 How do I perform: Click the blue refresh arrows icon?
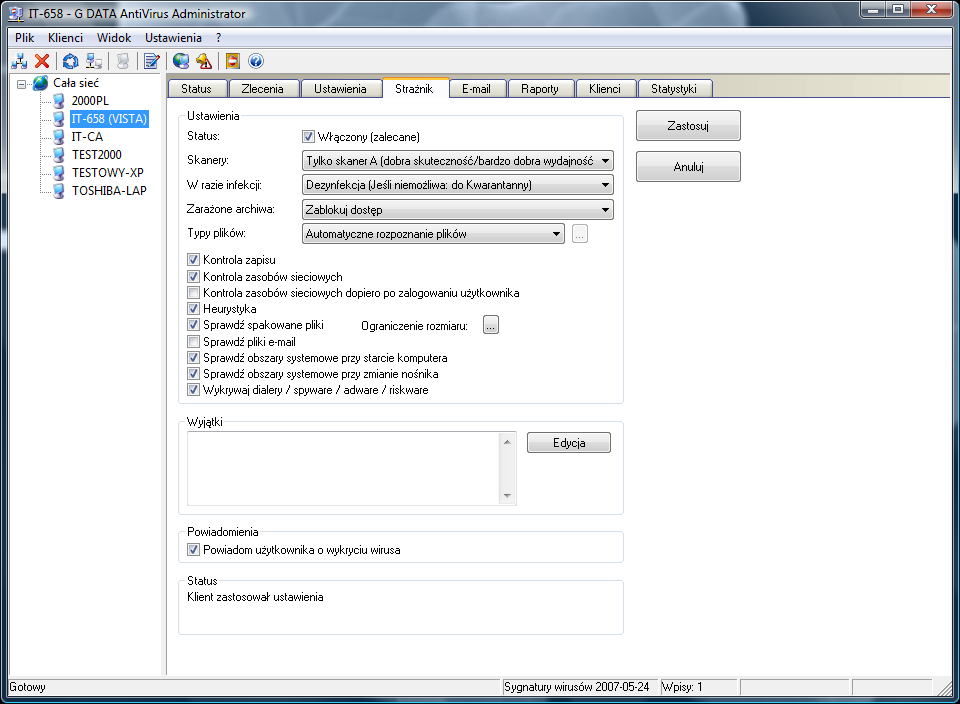[x=70, y=61]
